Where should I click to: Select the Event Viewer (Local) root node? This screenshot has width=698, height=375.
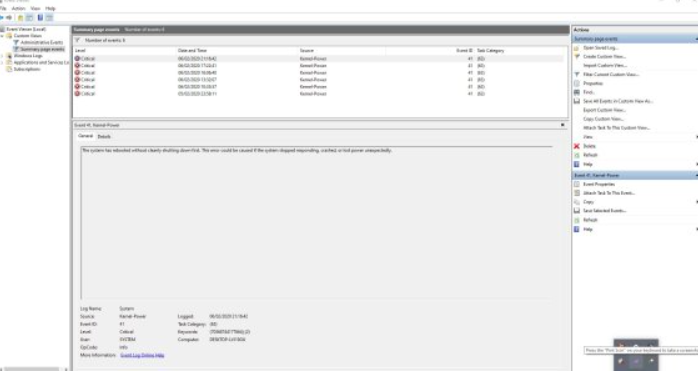pyautogui.click(x=26, y=29)
